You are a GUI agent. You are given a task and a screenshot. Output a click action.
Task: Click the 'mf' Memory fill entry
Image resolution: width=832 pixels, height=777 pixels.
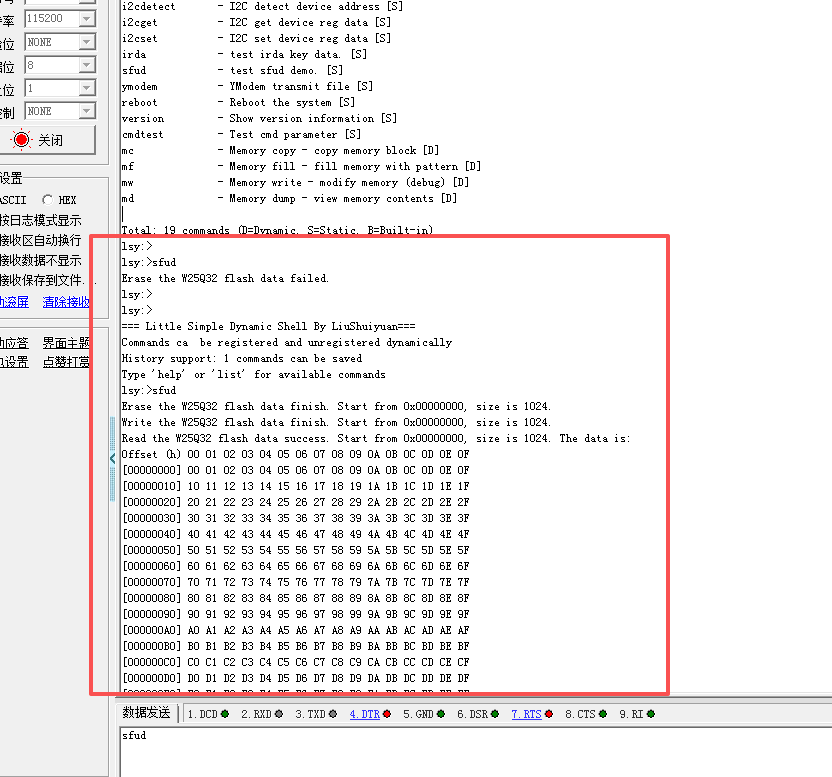pyautogui.click(x=301, y=166)
